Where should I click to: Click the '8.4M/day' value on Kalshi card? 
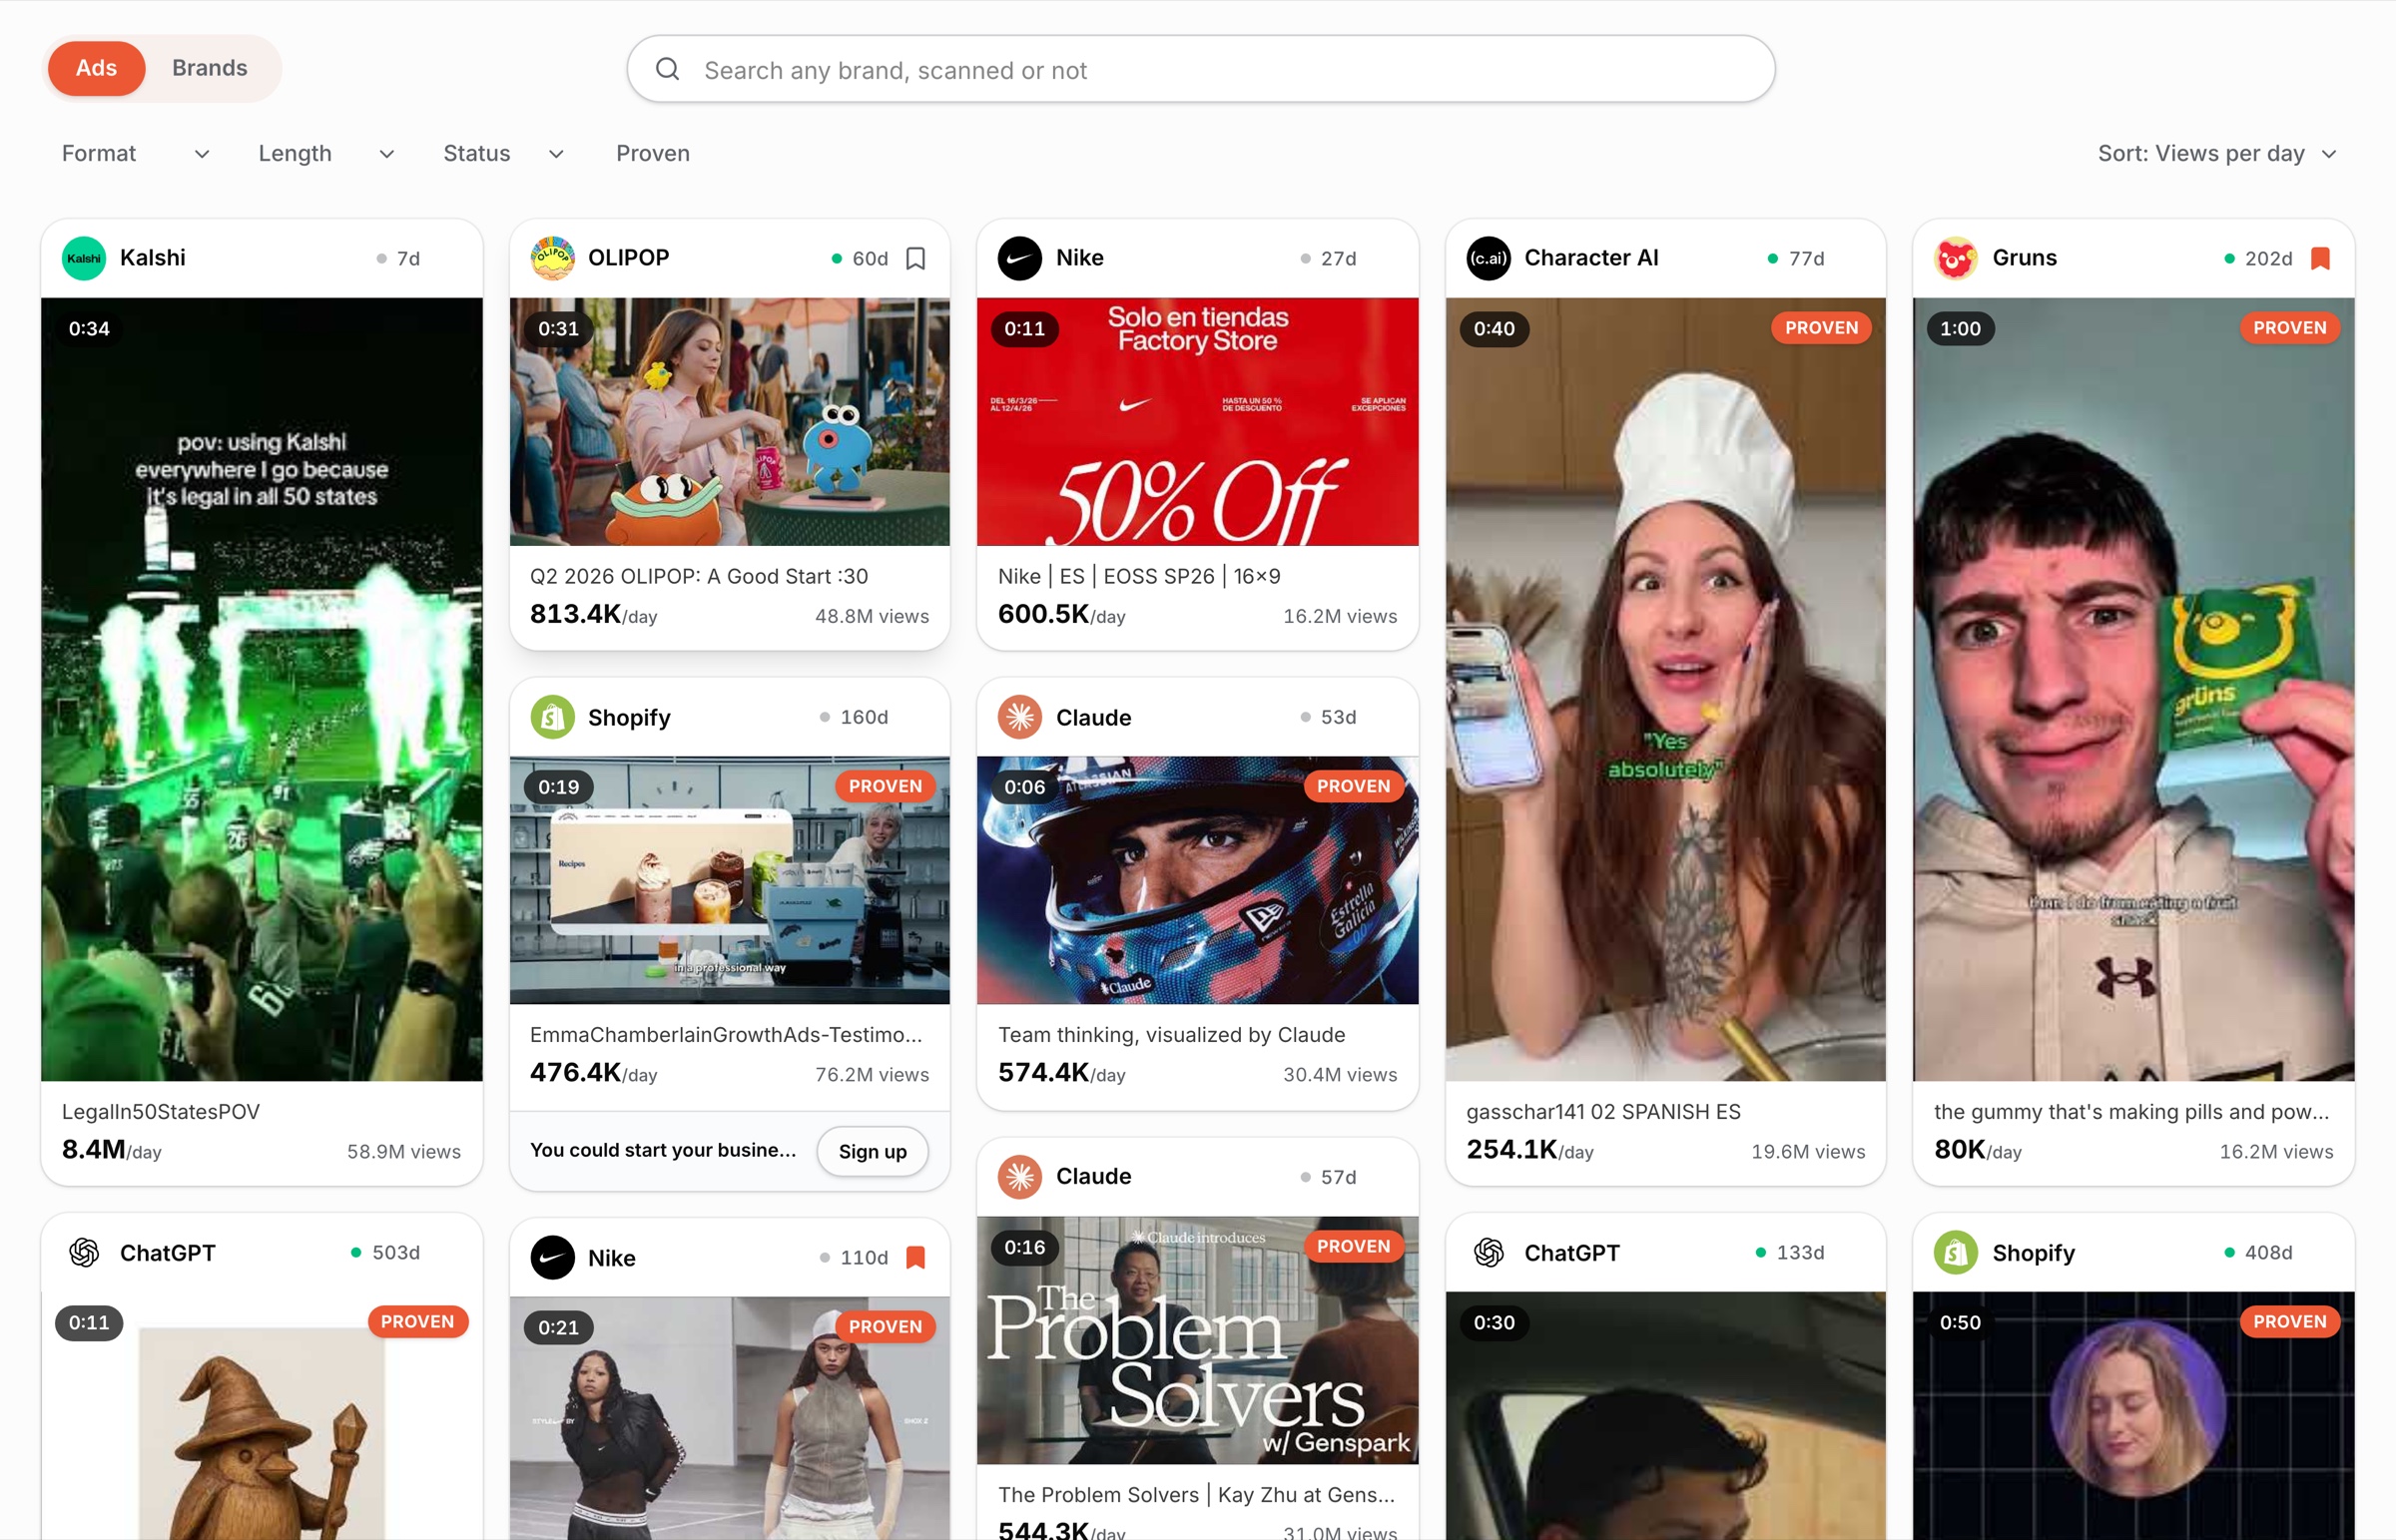[x=112, y=1150]
